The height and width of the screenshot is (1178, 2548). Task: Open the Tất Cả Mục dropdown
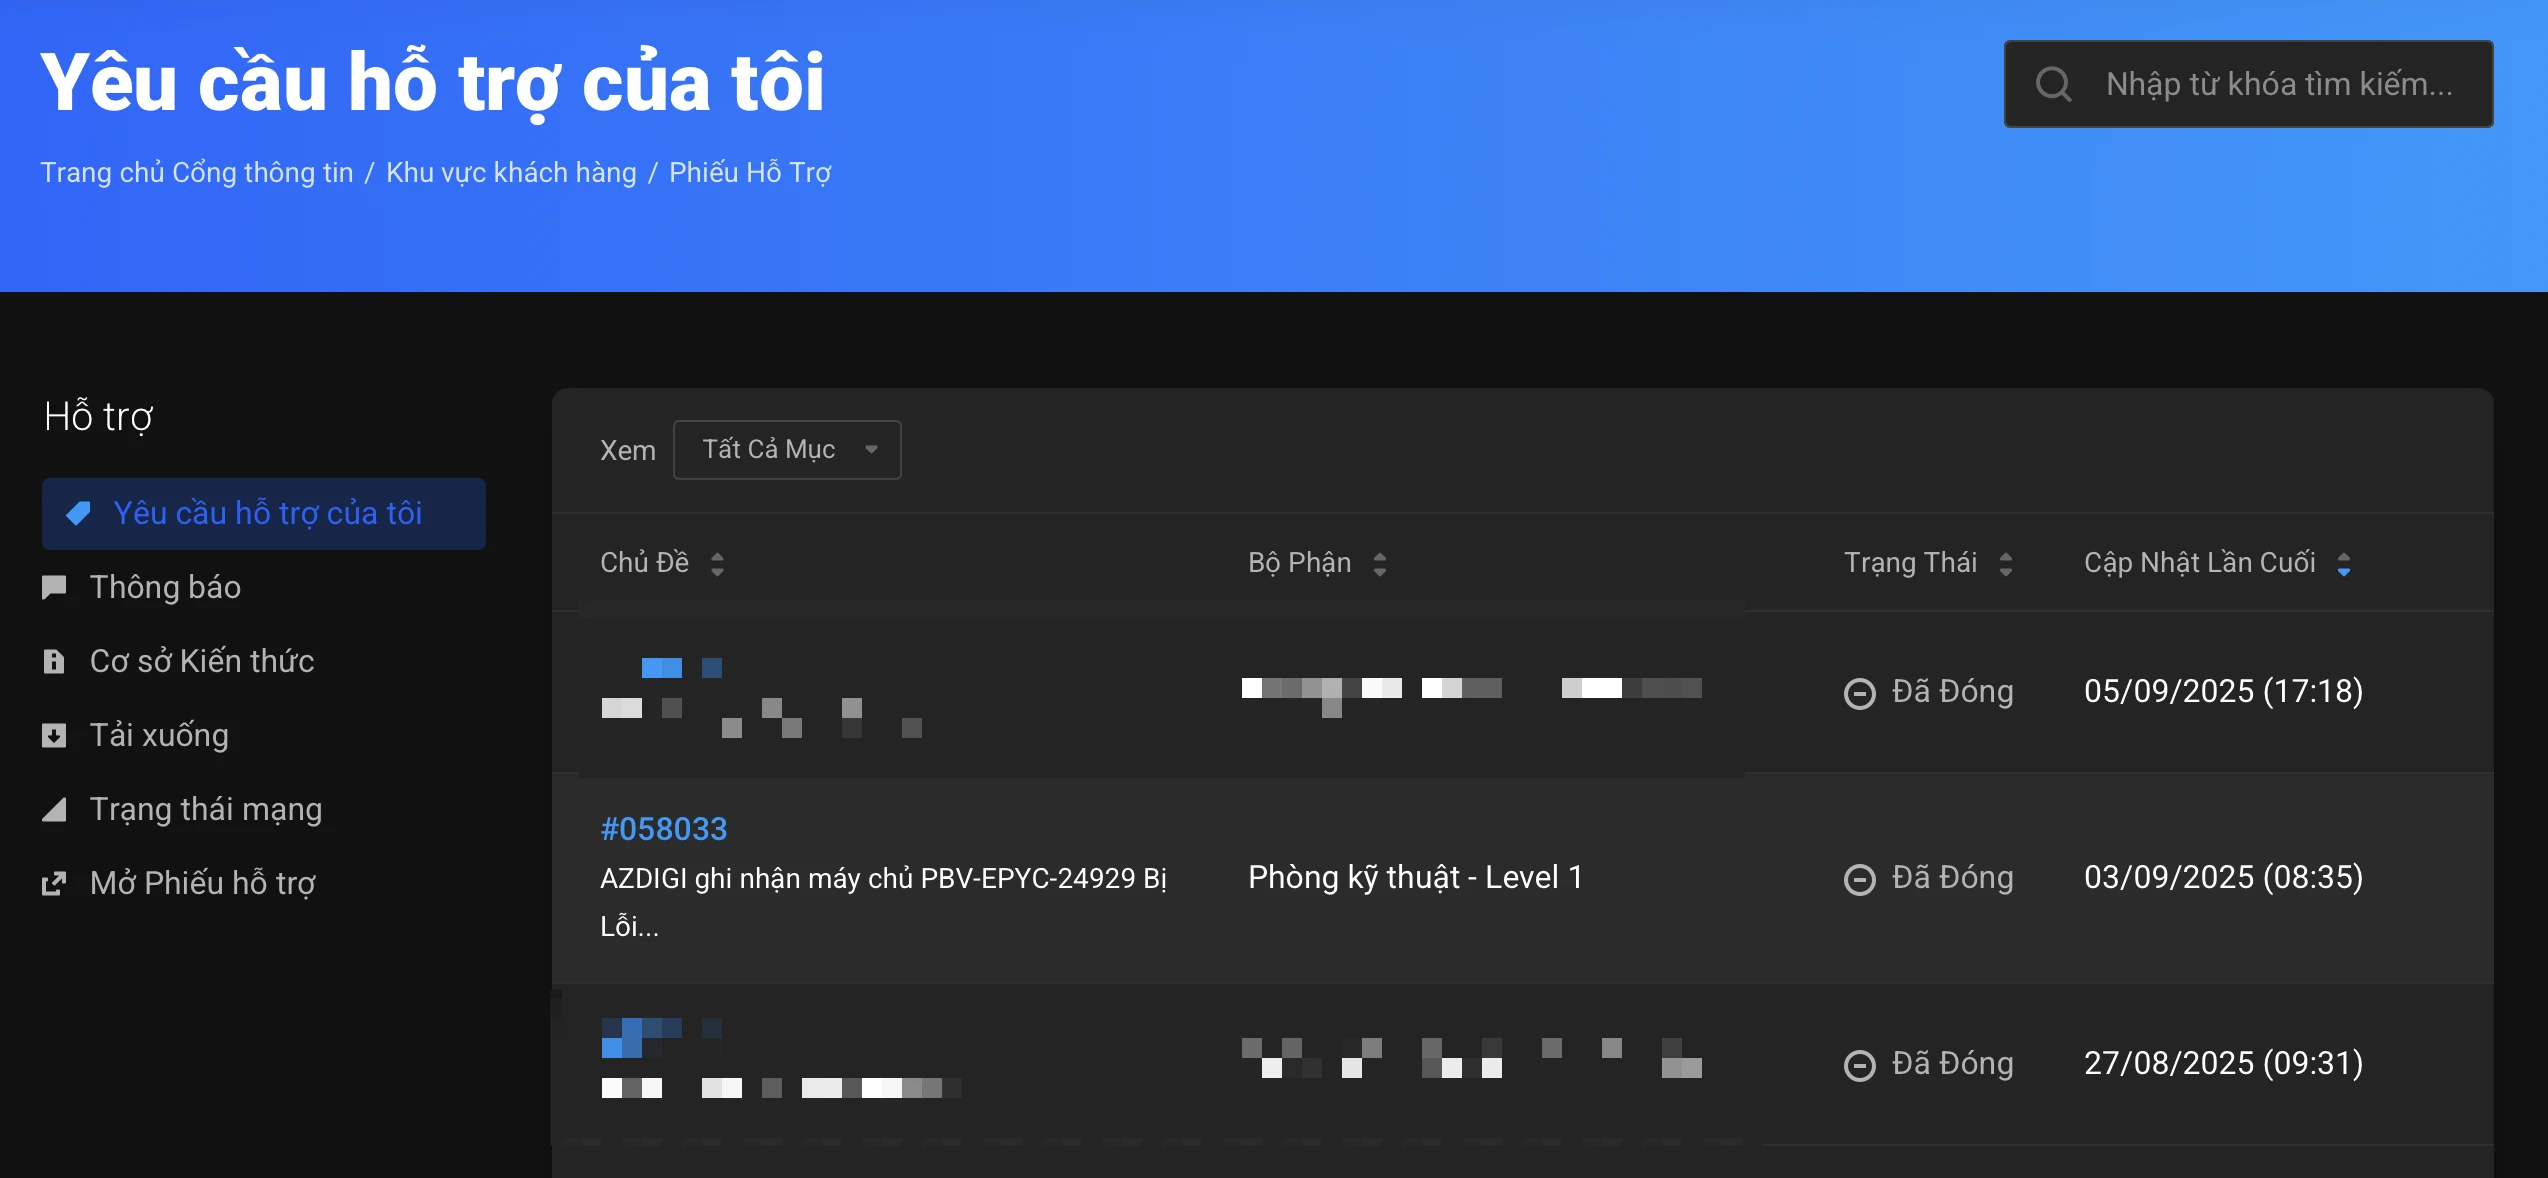(x=787, y=450)
